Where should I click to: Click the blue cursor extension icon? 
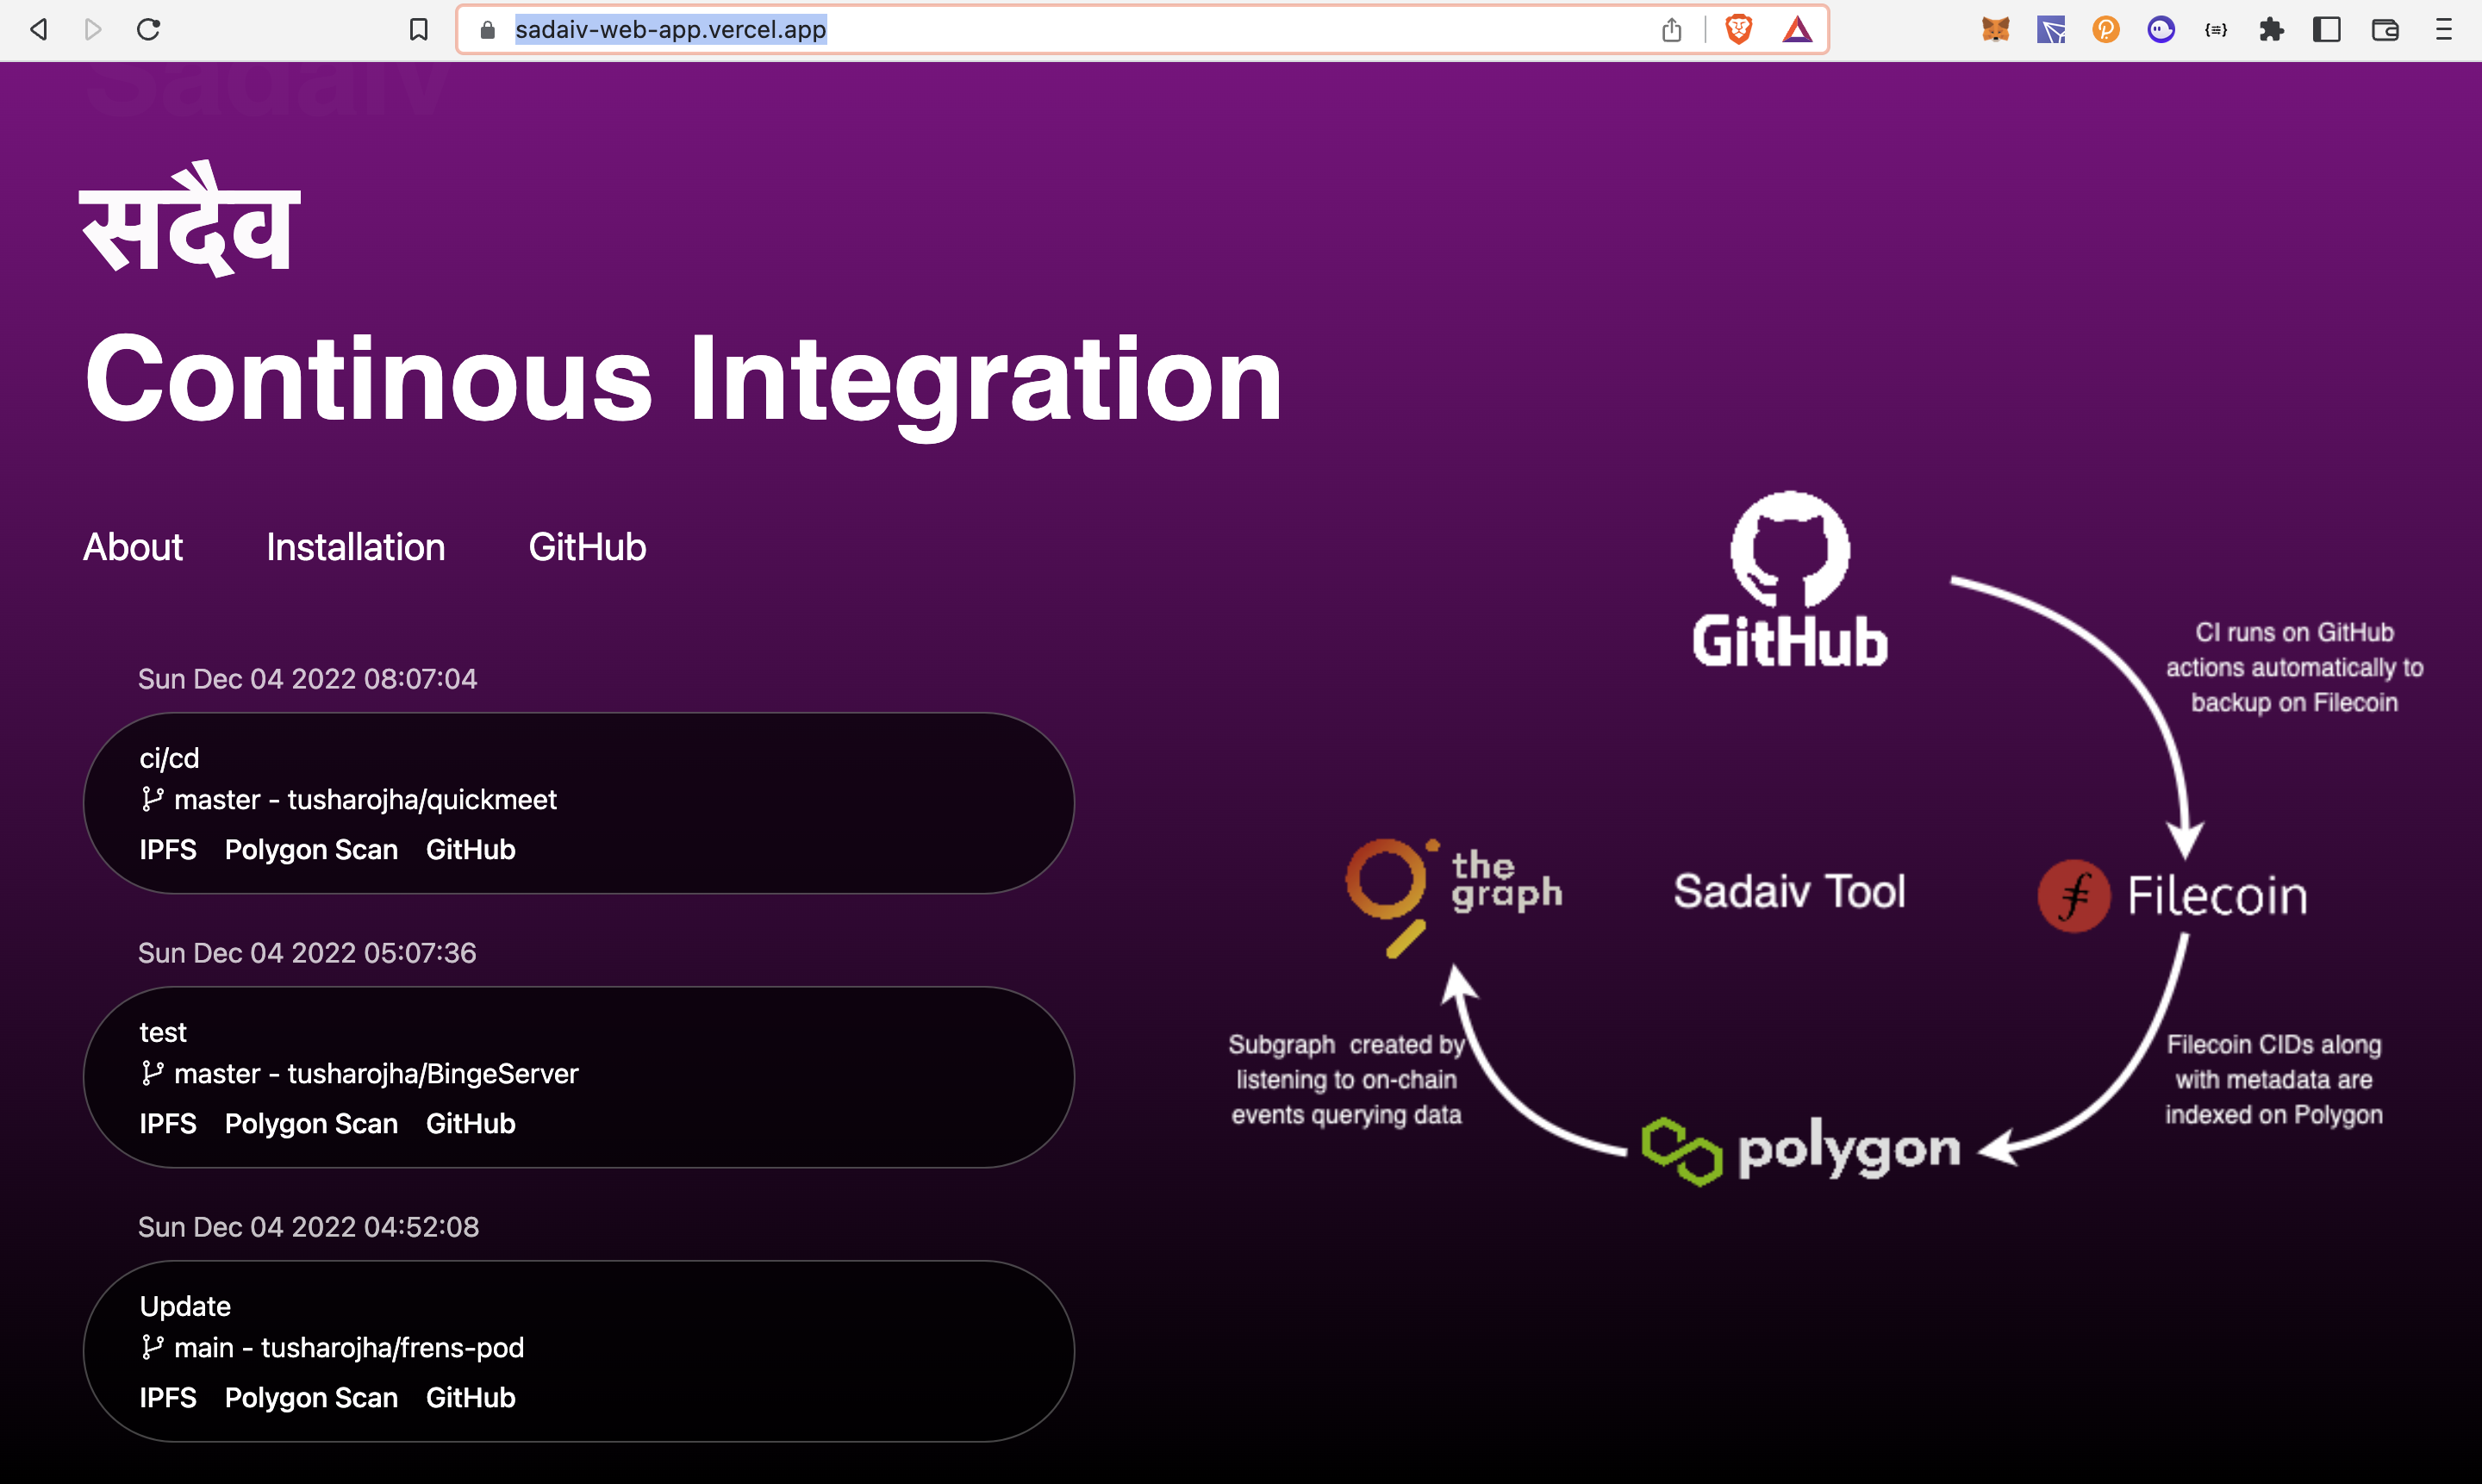point(2051,30)
